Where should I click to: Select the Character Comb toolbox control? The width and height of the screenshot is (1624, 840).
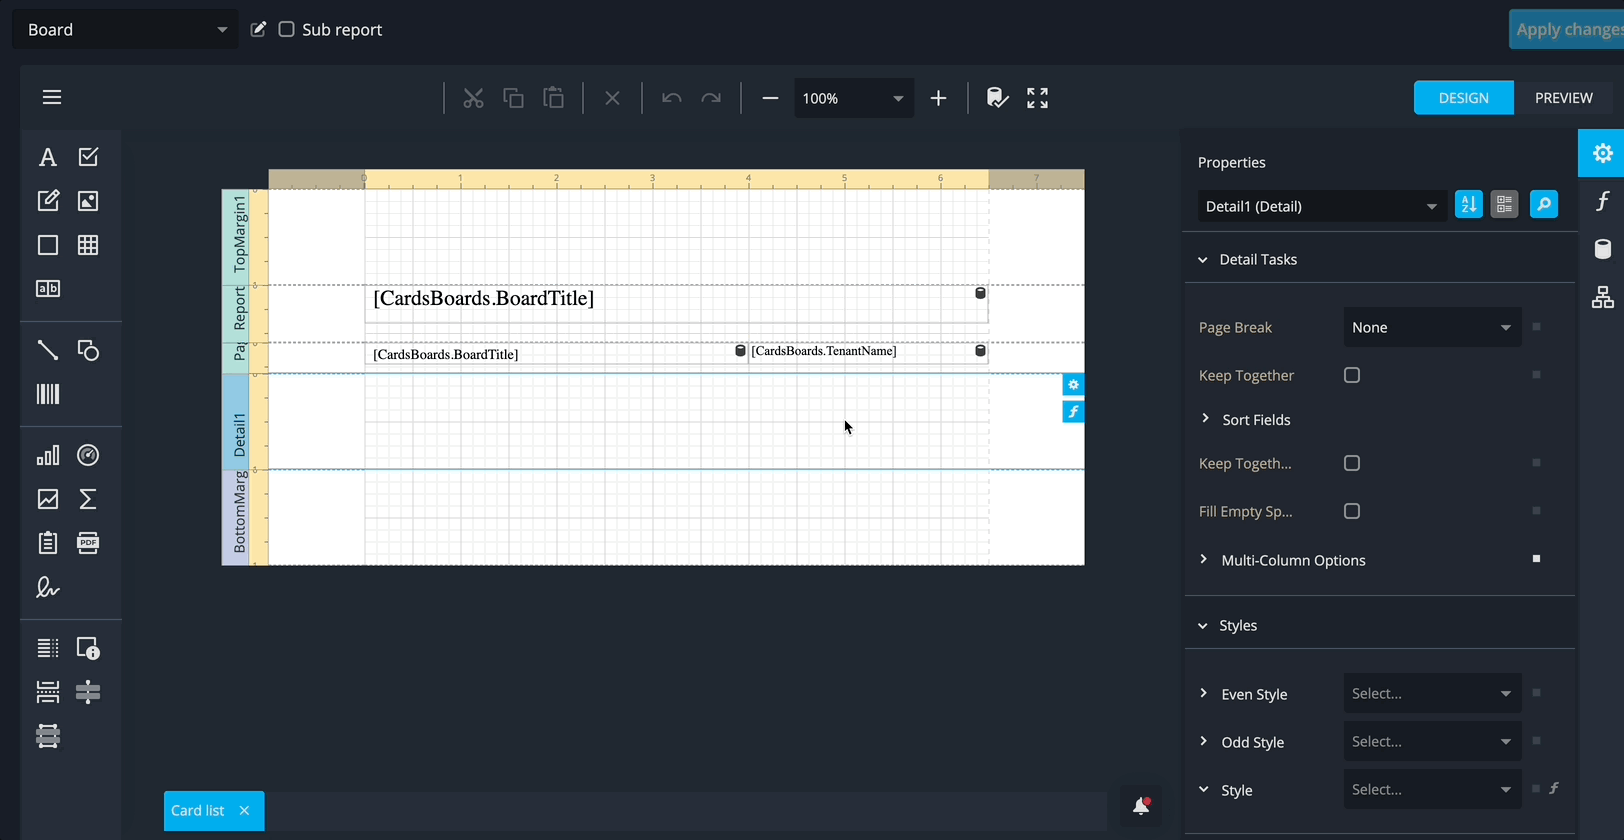[48, 289]
